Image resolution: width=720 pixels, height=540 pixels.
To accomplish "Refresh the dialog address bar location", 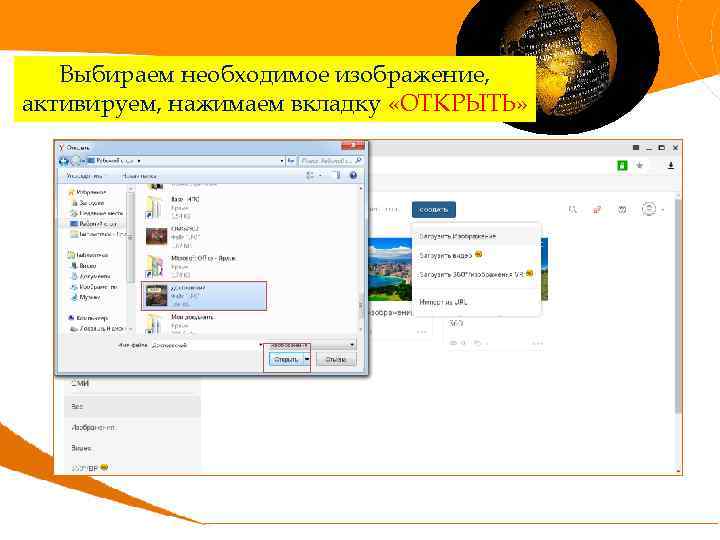I will click(x=291, y=161).
